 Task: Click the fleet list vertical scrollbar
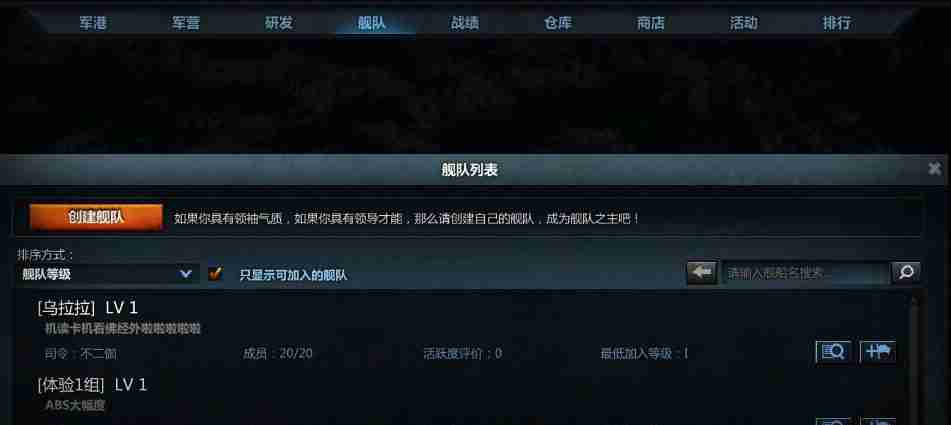[915, 358]
